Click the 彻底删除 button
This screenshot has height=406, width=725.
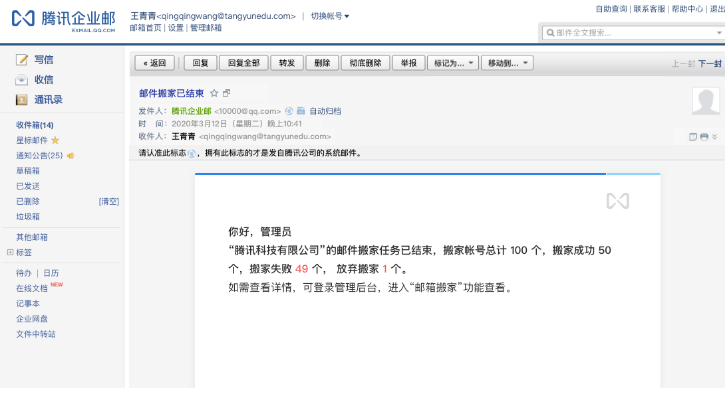pyautogui.click(x=365, y=63)
